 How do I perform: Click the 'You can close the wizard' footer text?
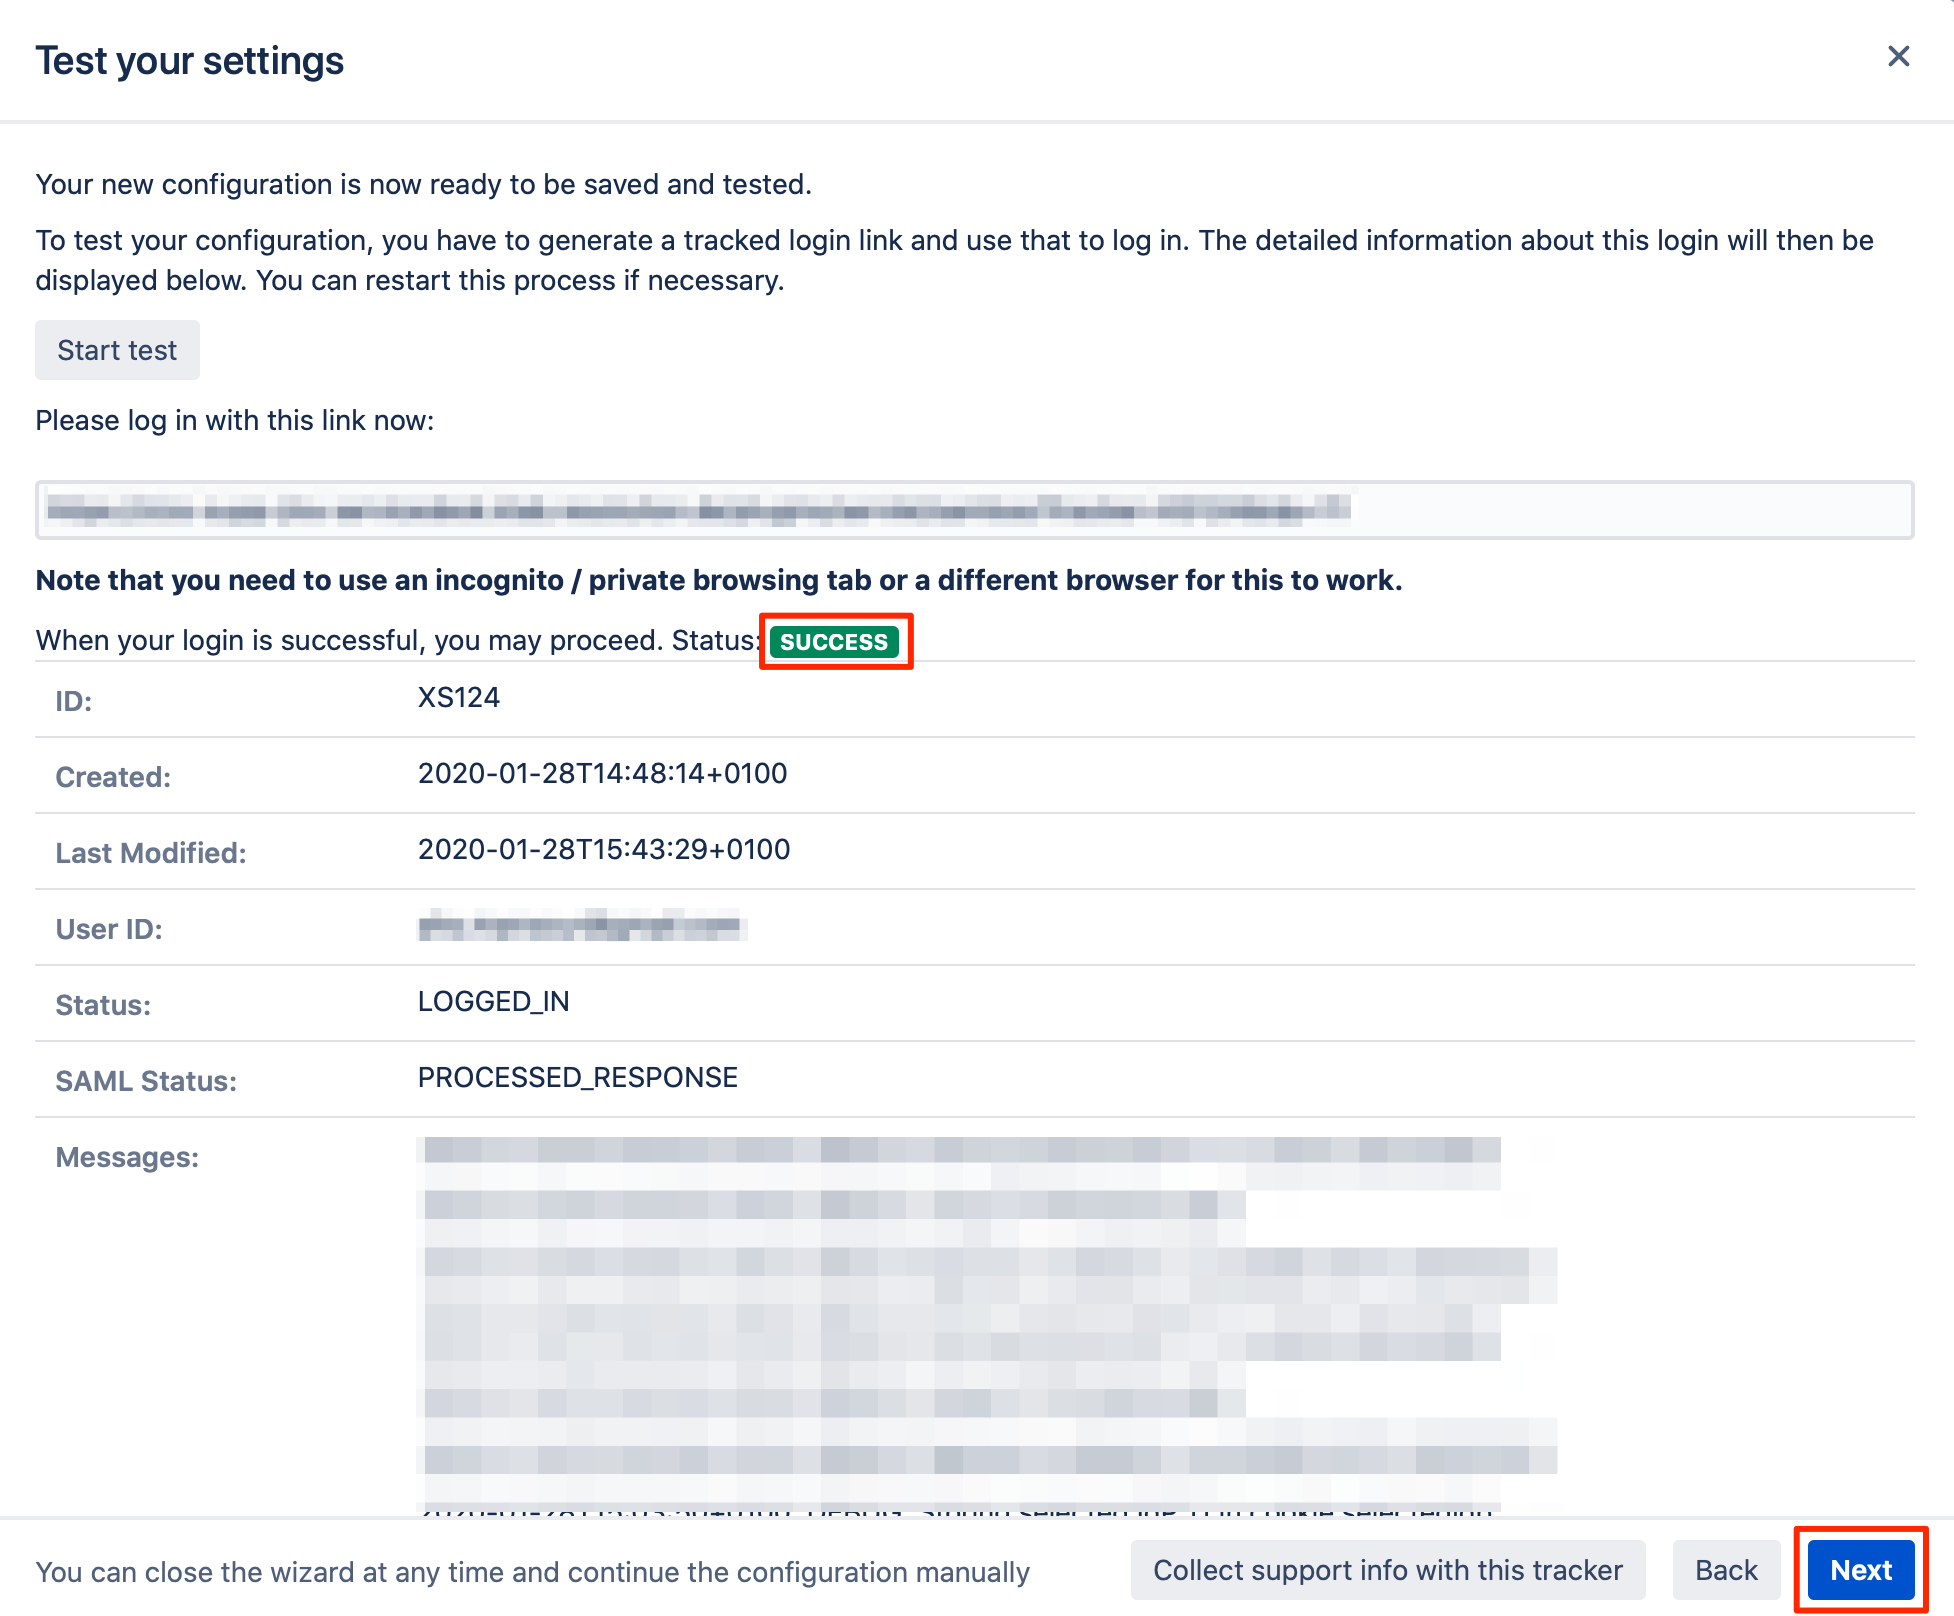(x=532, y=1572)
